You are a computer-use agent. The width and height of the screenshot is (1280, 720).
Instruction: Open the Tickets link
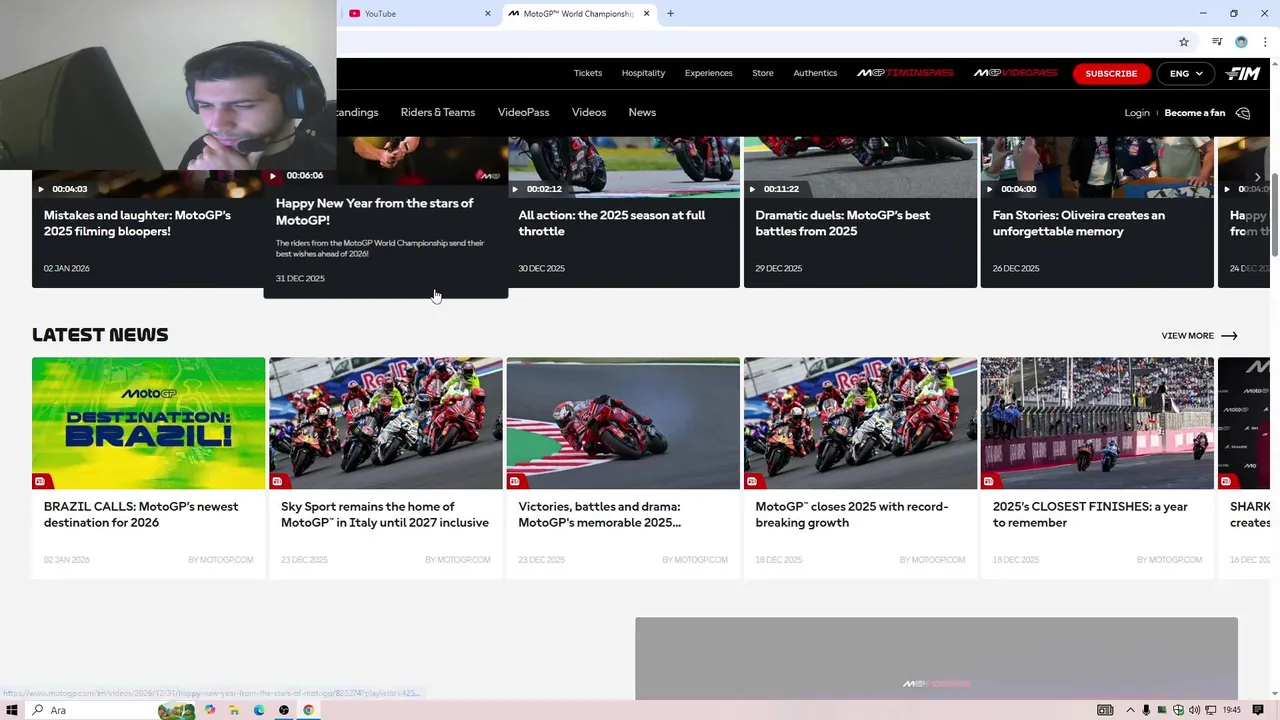pyautogui.click(x=588, y=73)
